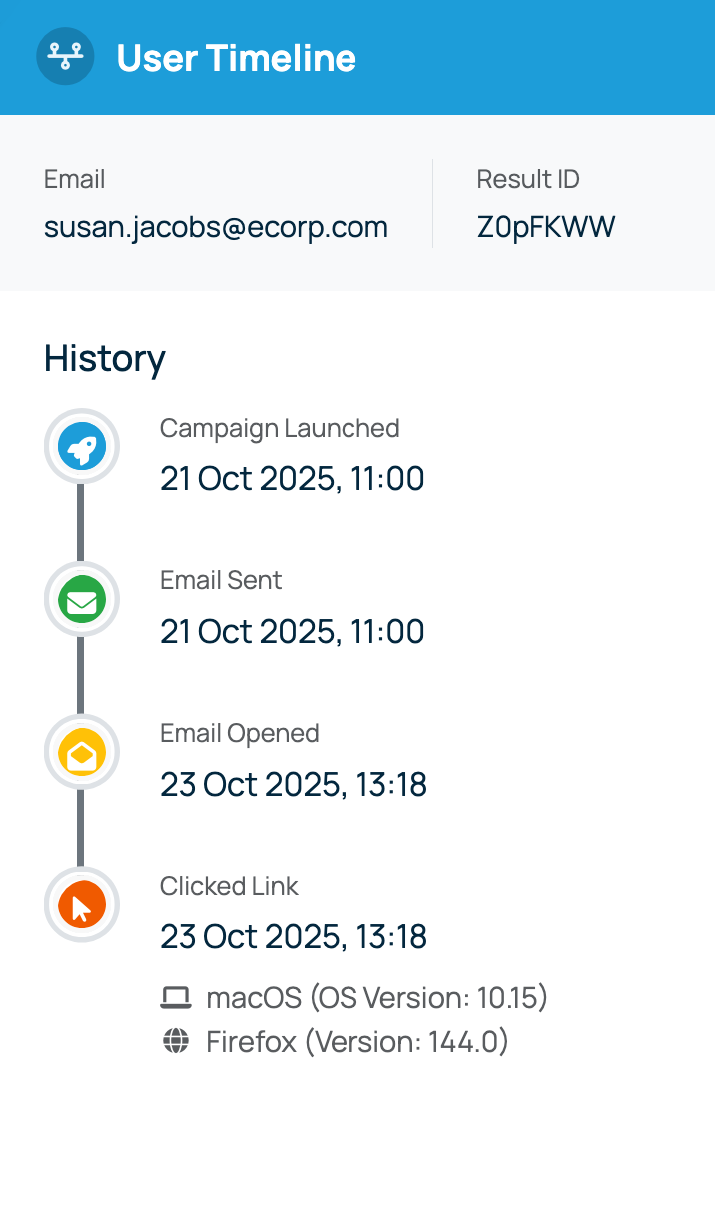Click the Result ID field label
Viewport: 715px width, 1224px height.
click(528, 180)
